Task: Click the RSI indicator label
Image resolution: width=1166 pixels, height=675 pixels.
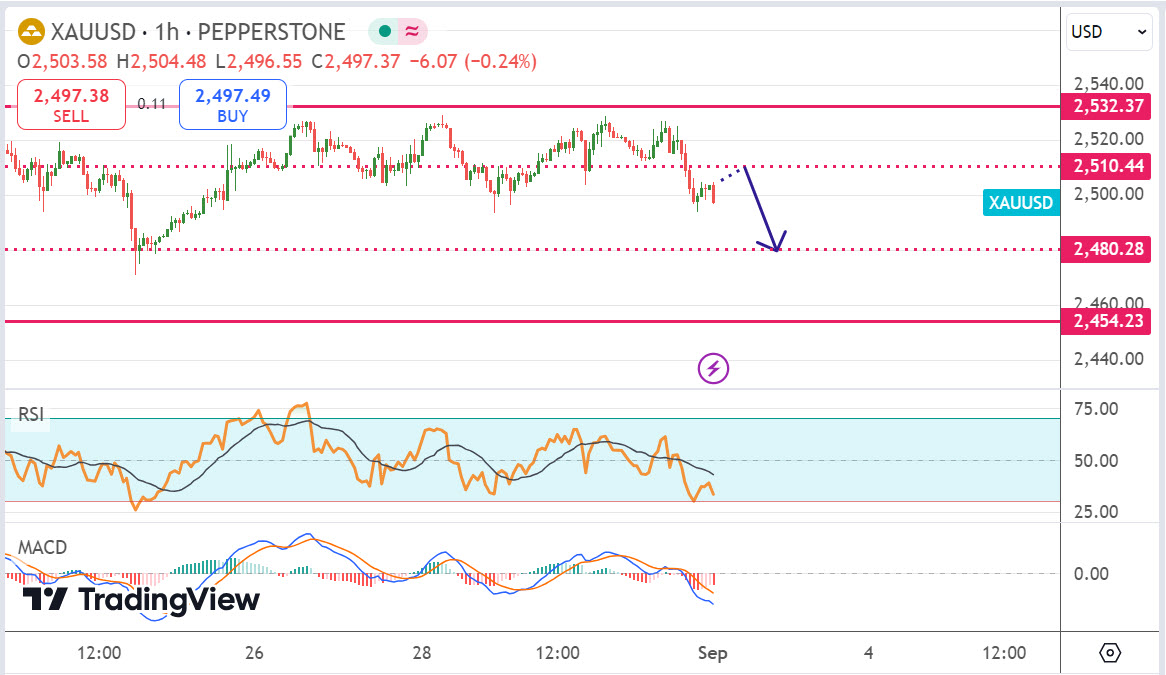Action: [x=32, y=414]
